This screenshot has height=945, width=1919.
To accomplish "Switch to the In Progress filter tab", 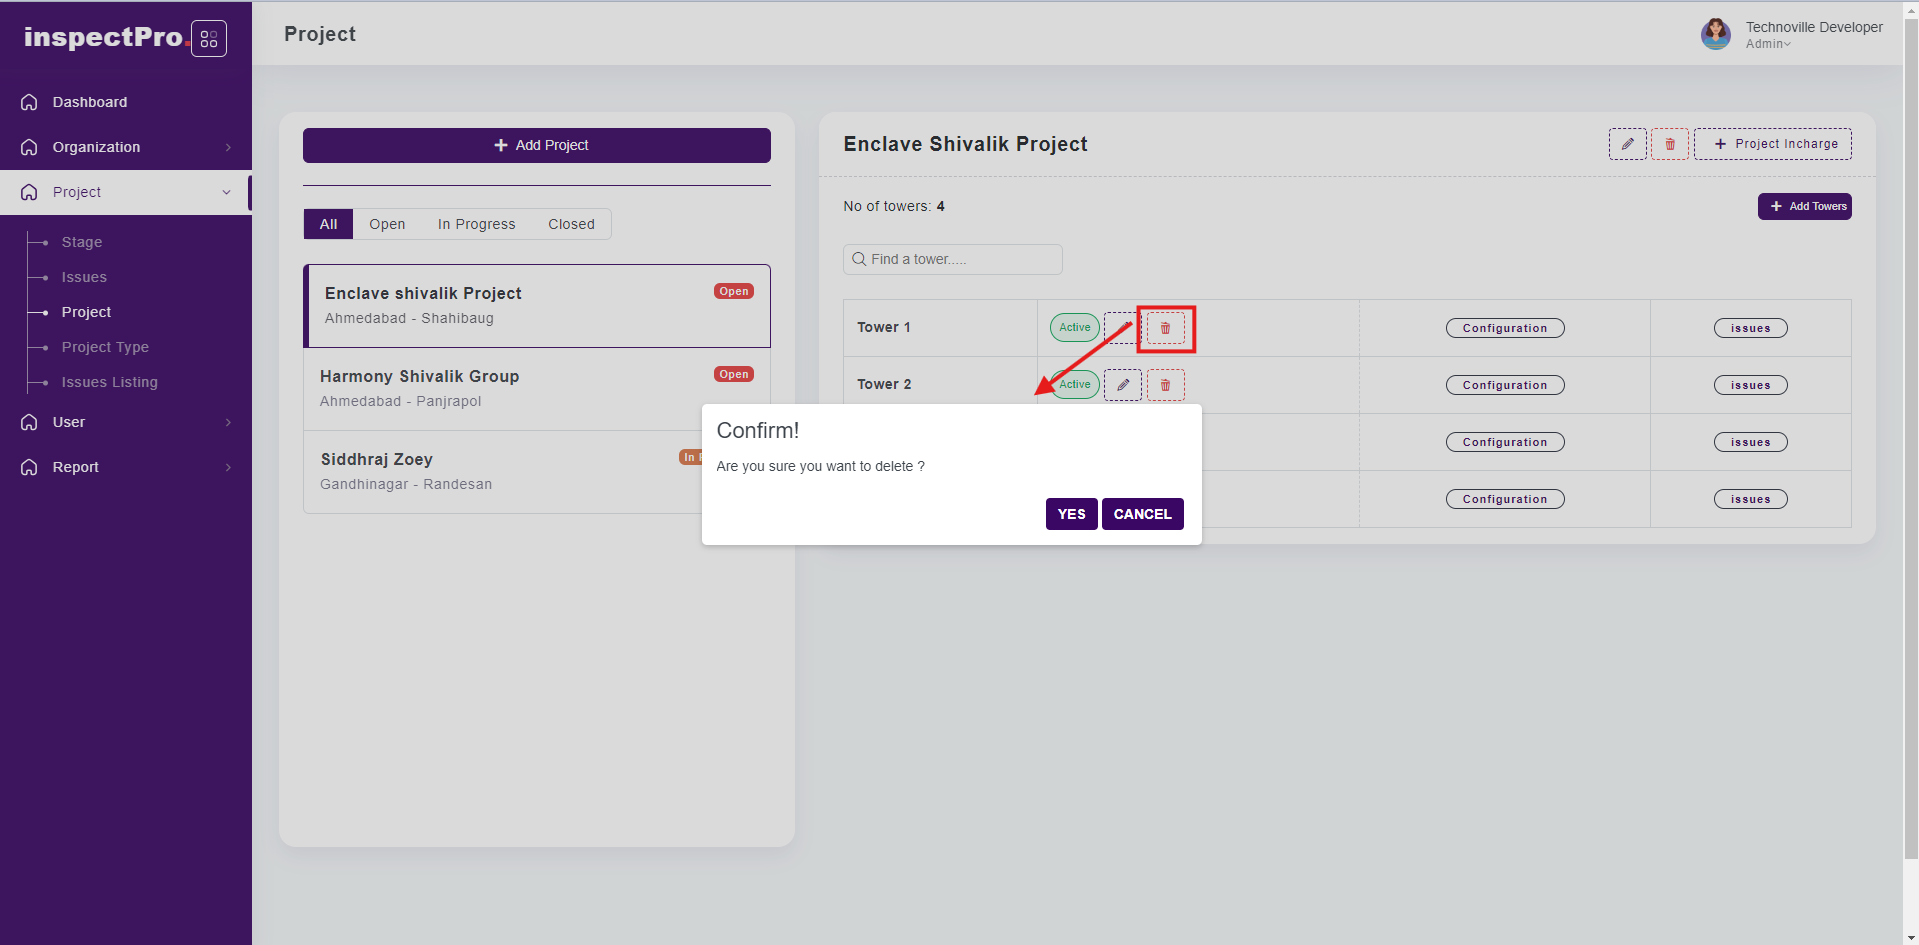I will tap(476, 224).
